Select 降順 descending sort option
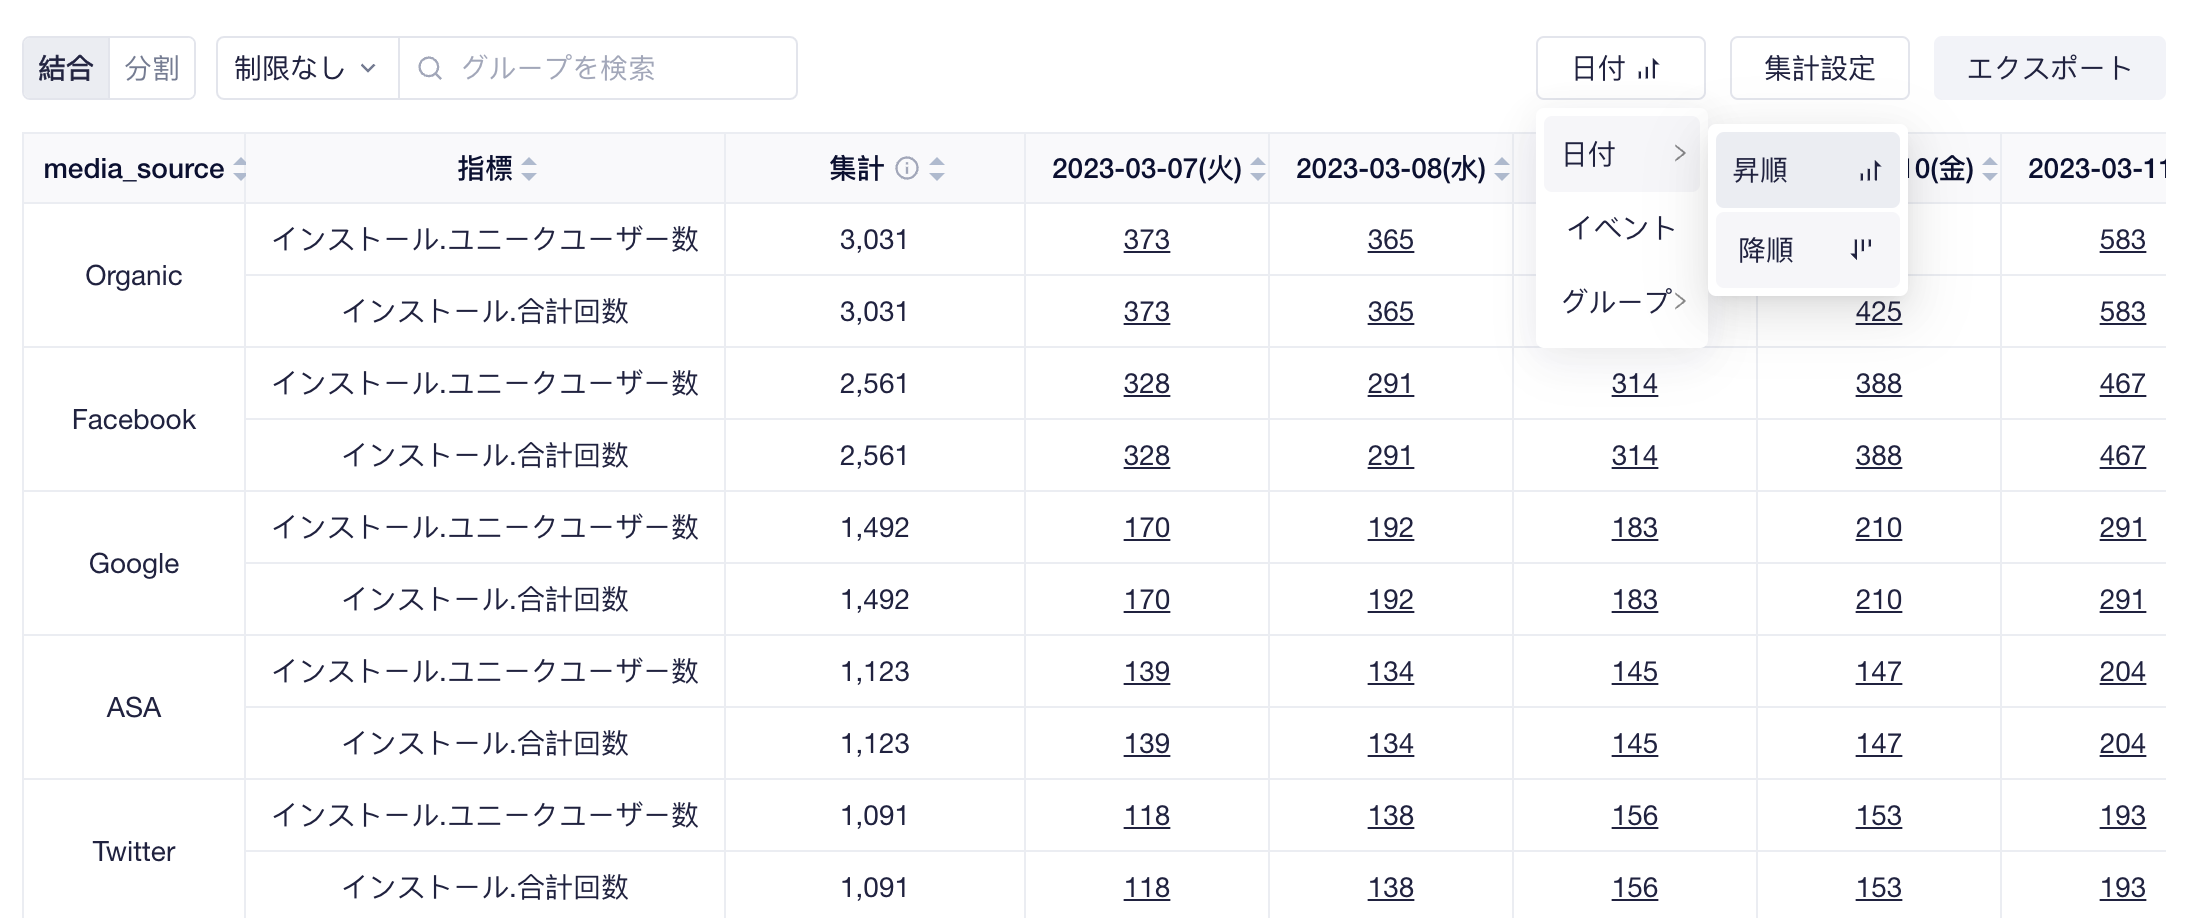This screenshot has height=918, width=2206. coord(1807,249)
